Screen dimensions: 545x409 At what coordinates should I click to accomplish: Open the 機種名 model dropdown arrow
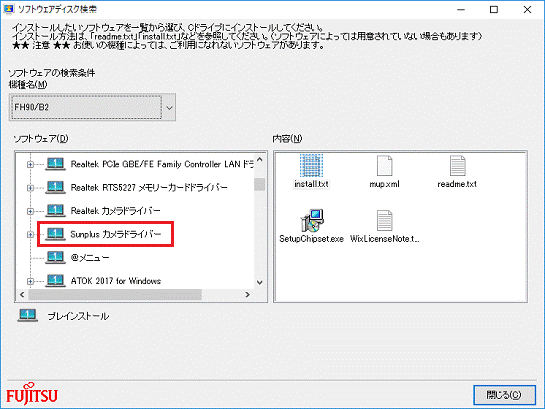point(169,107)
